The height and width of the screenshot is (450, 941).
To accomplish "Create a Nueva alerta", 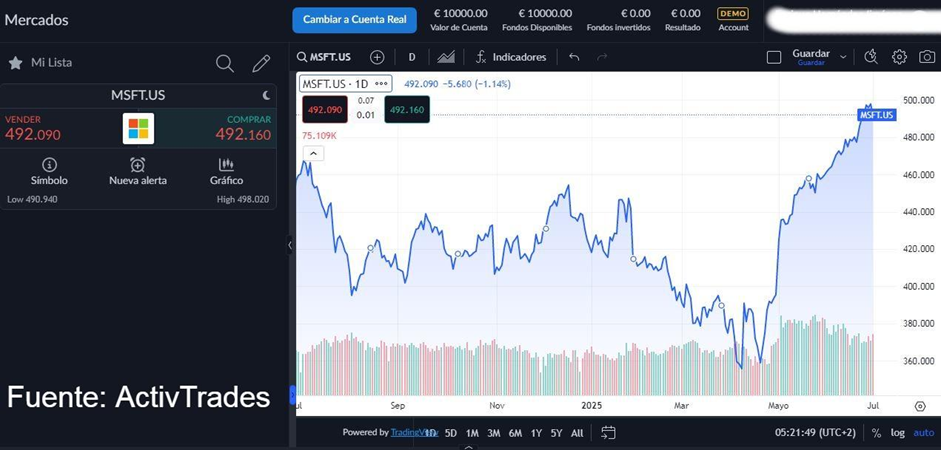I will click(138, 172).
